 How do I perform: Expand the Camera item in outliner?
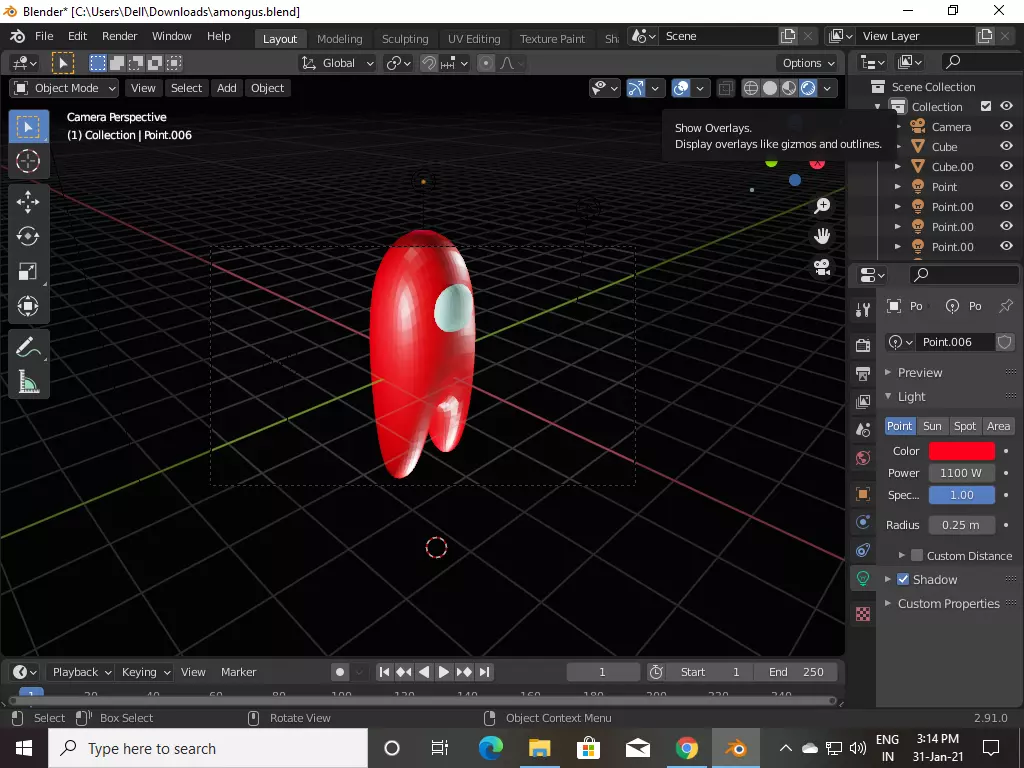(898, 127)
